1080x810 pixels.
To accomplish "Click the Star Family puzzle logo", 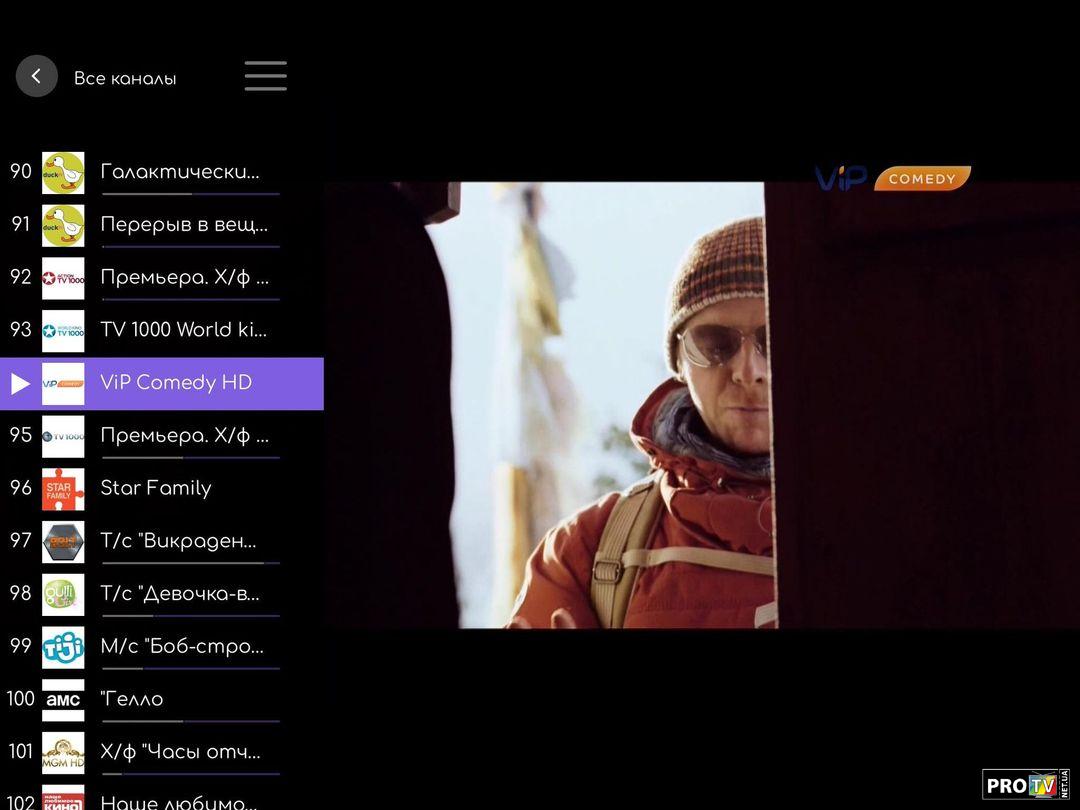I will click(x=63, y=489).
